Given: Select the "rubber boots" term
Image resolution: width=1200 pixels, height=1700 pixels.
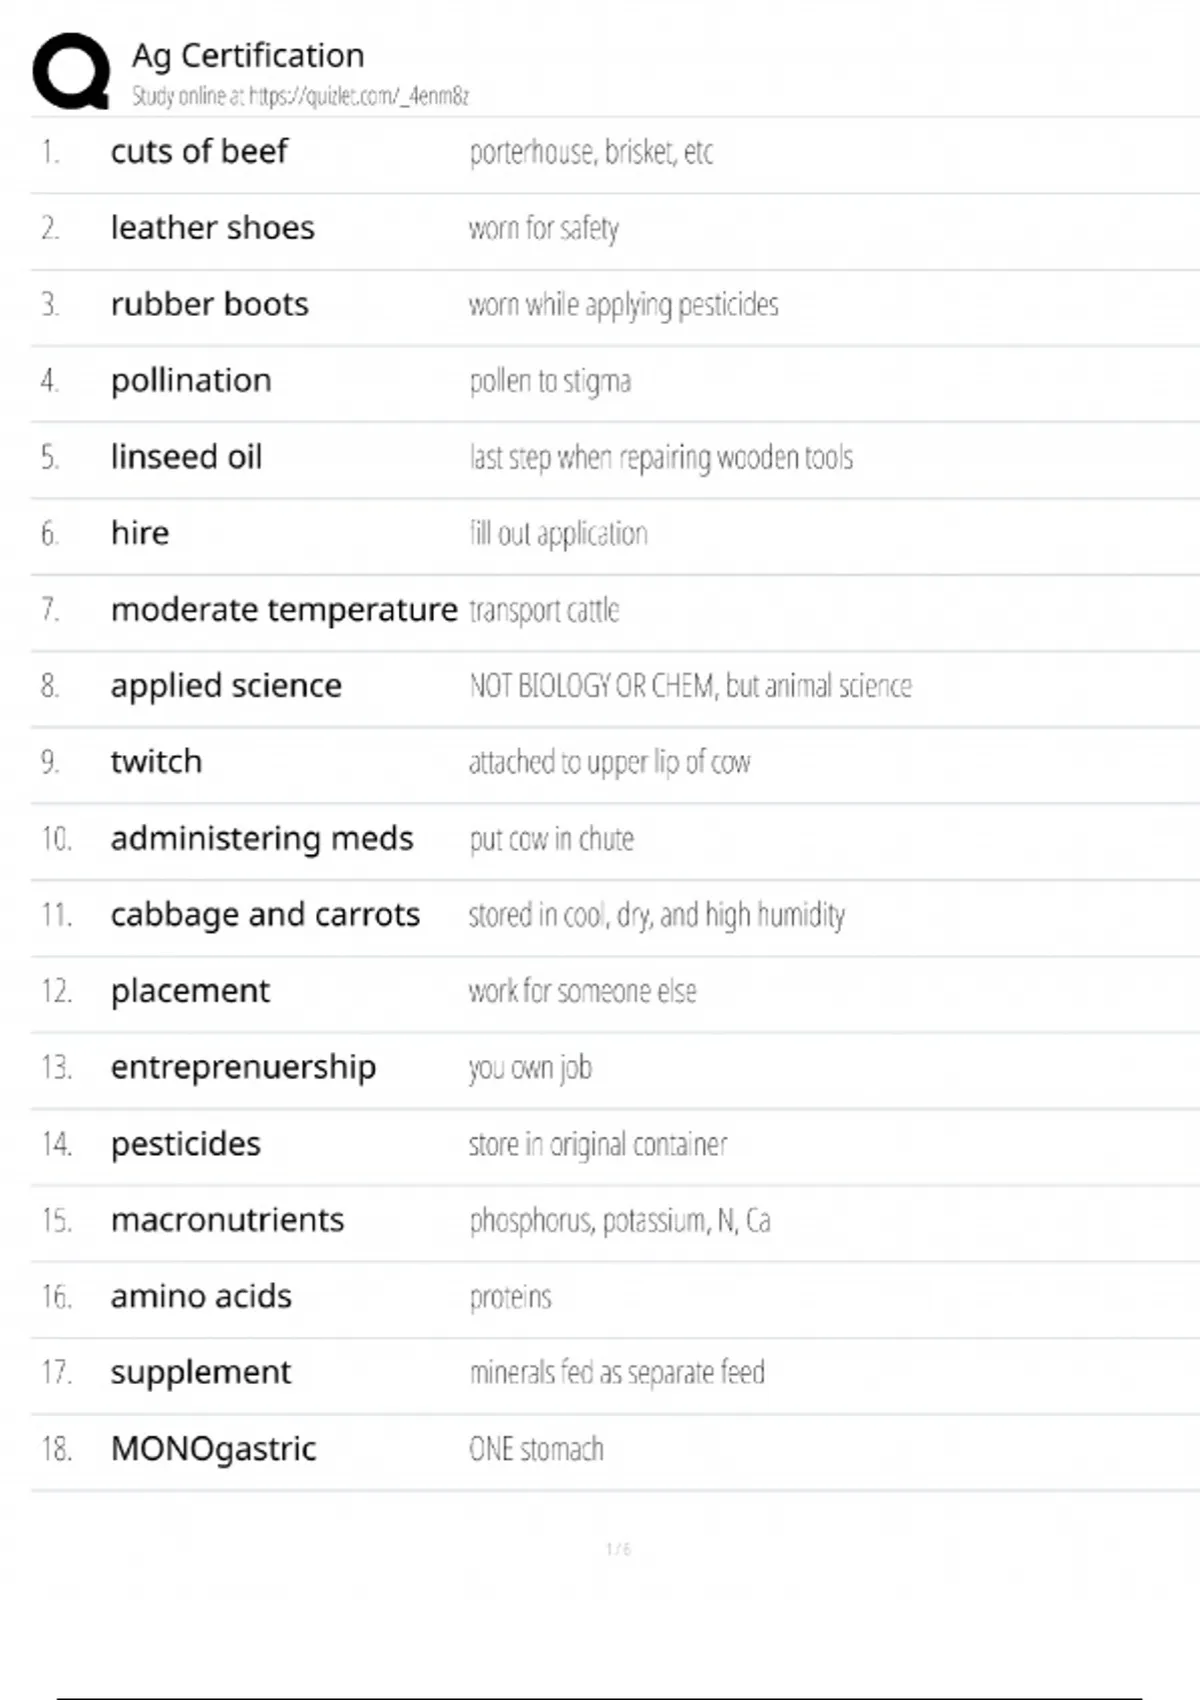Looking at the screenshot, I should click(x=209, y=304).
